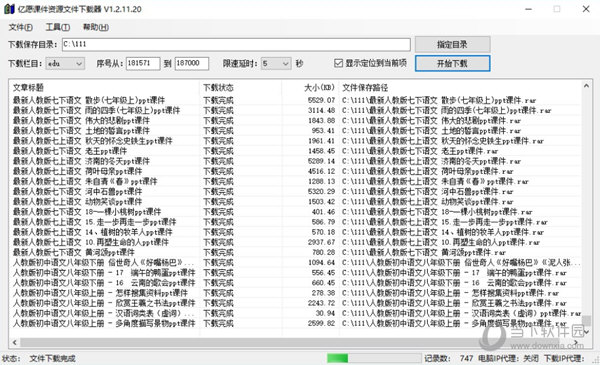Select row 散步(七年级上)ppt课件
Screen dimensions: 600x365
(295, 100)
